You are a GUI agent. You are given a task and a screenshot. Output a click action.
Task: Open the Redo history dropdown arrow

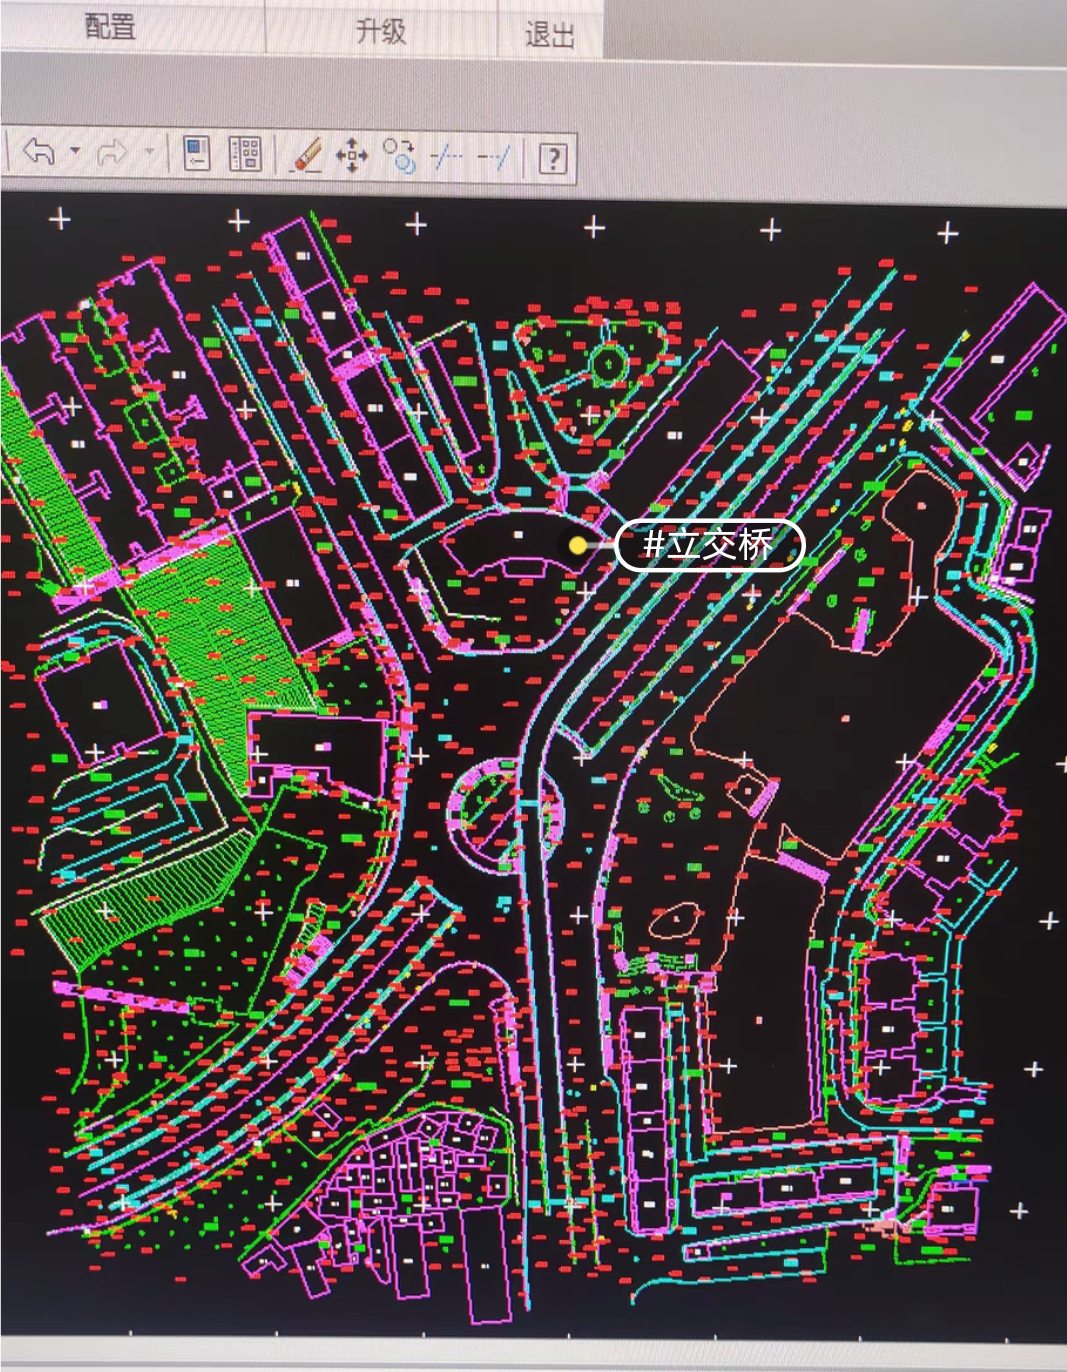coord(149,152)
